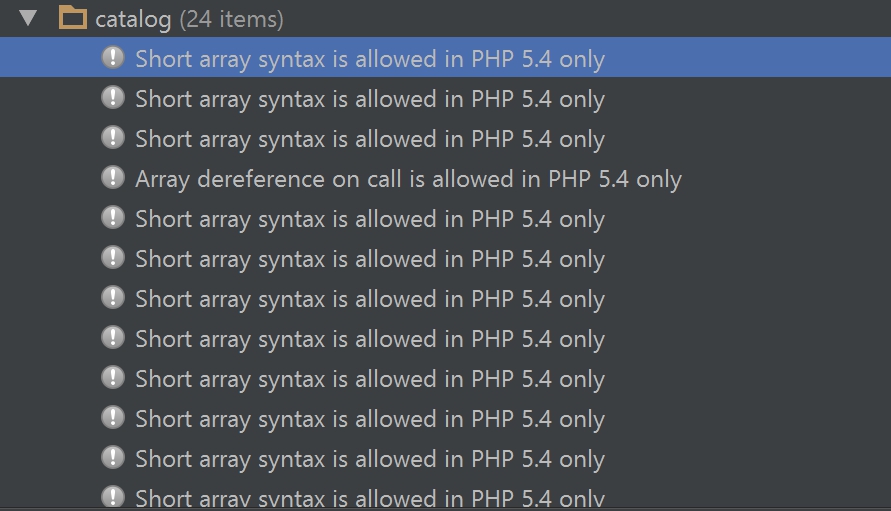Select Short array entry just below Array dereference
The height and width of the screenshot is (511, 891).
tap(370, 219)
